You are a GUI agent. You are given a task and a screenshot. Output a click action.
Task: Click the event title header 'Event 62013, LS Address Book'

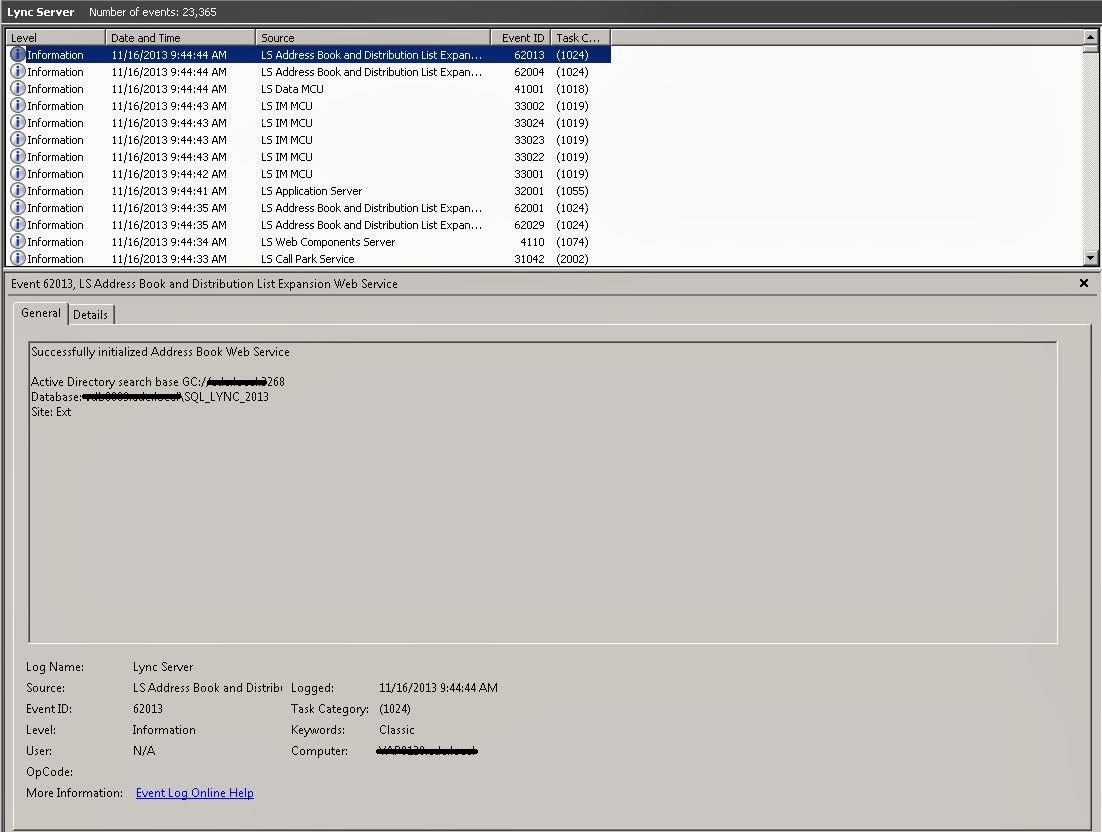(205, 283)
